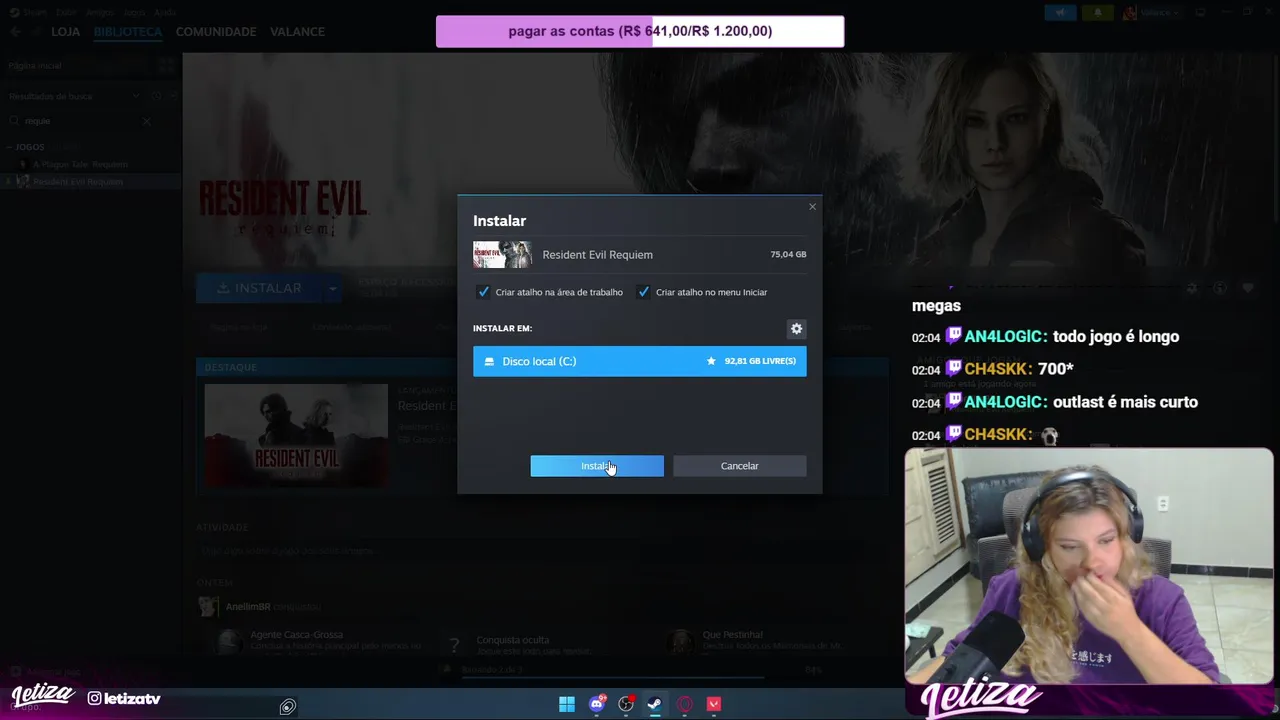This screenshot has height=720, width=1280.
Task: Click the game page info icon
Action: [x=1220, y=288]
